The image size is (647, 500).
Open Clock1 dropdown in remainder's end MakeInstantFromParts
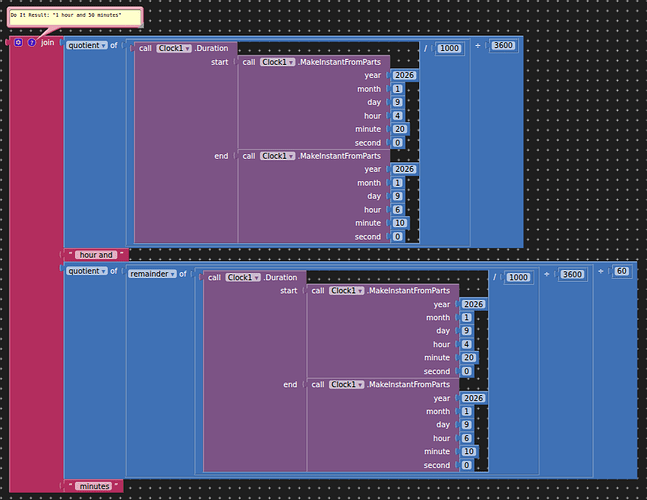click(346, 384)
